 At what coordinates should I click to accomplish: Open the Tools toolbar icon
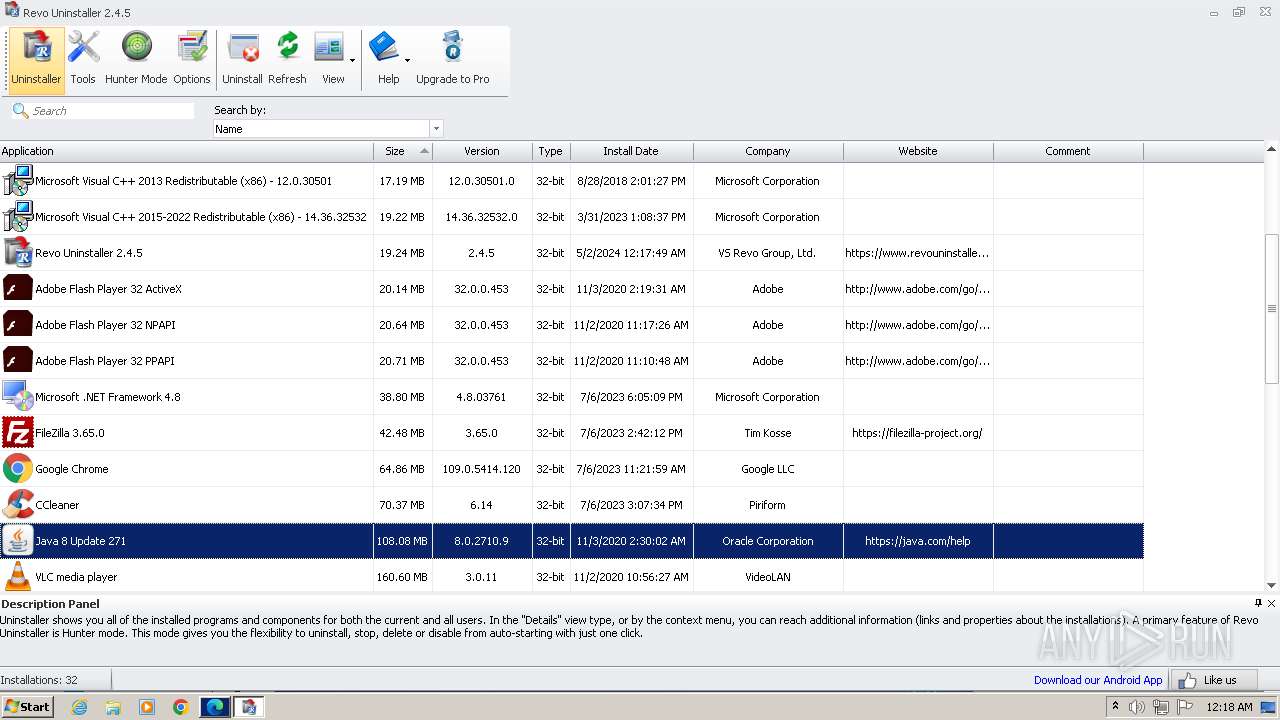(83, 60)
